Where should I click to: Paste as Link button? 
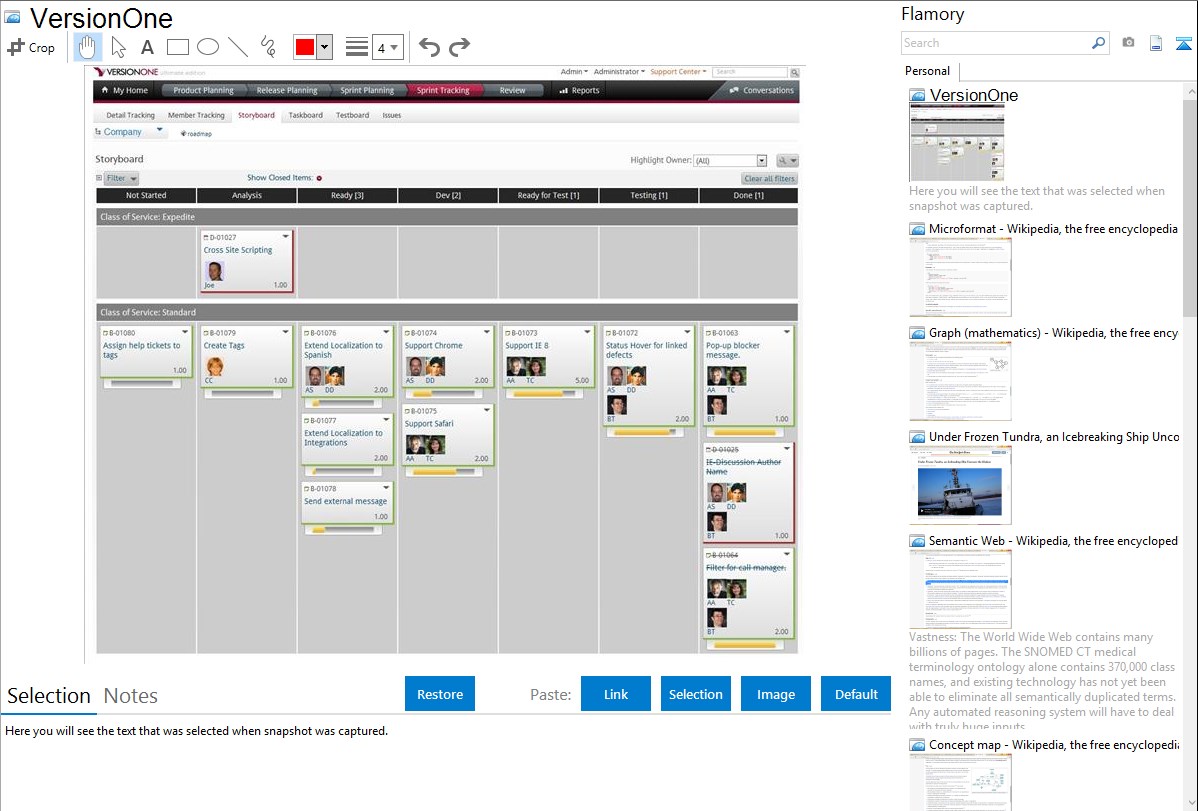pyautogui.click(x=616, y=694)
